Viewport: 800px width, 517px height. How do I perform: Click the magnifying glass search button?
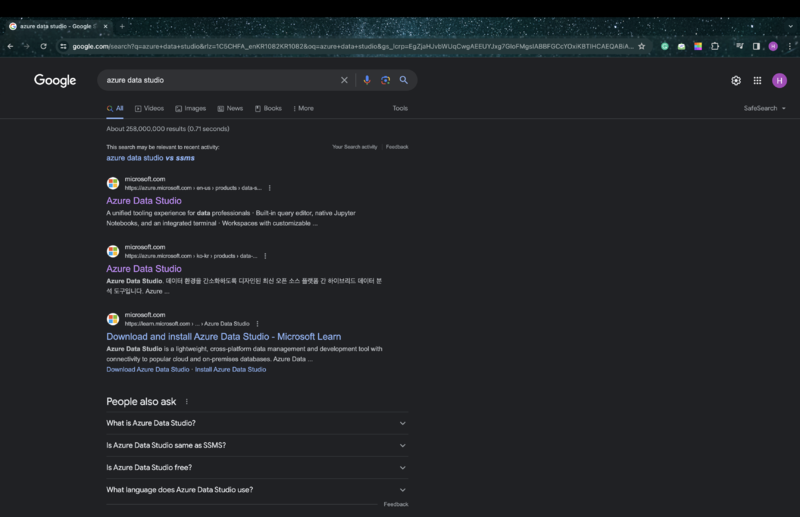(404, 80)
